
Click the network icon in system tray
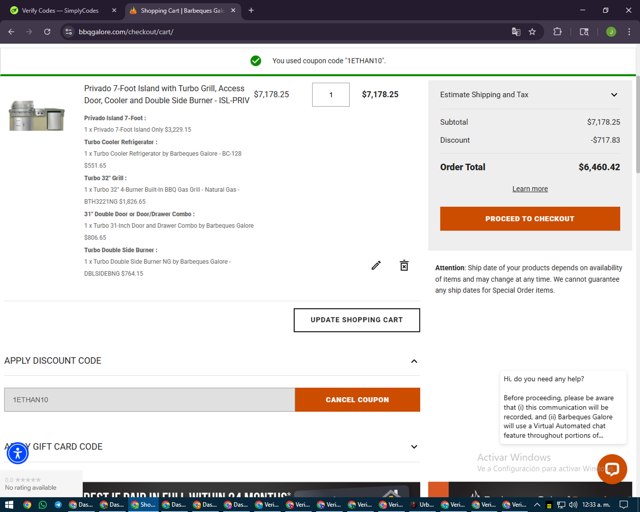pyautogui.click(x=561, y=505)
